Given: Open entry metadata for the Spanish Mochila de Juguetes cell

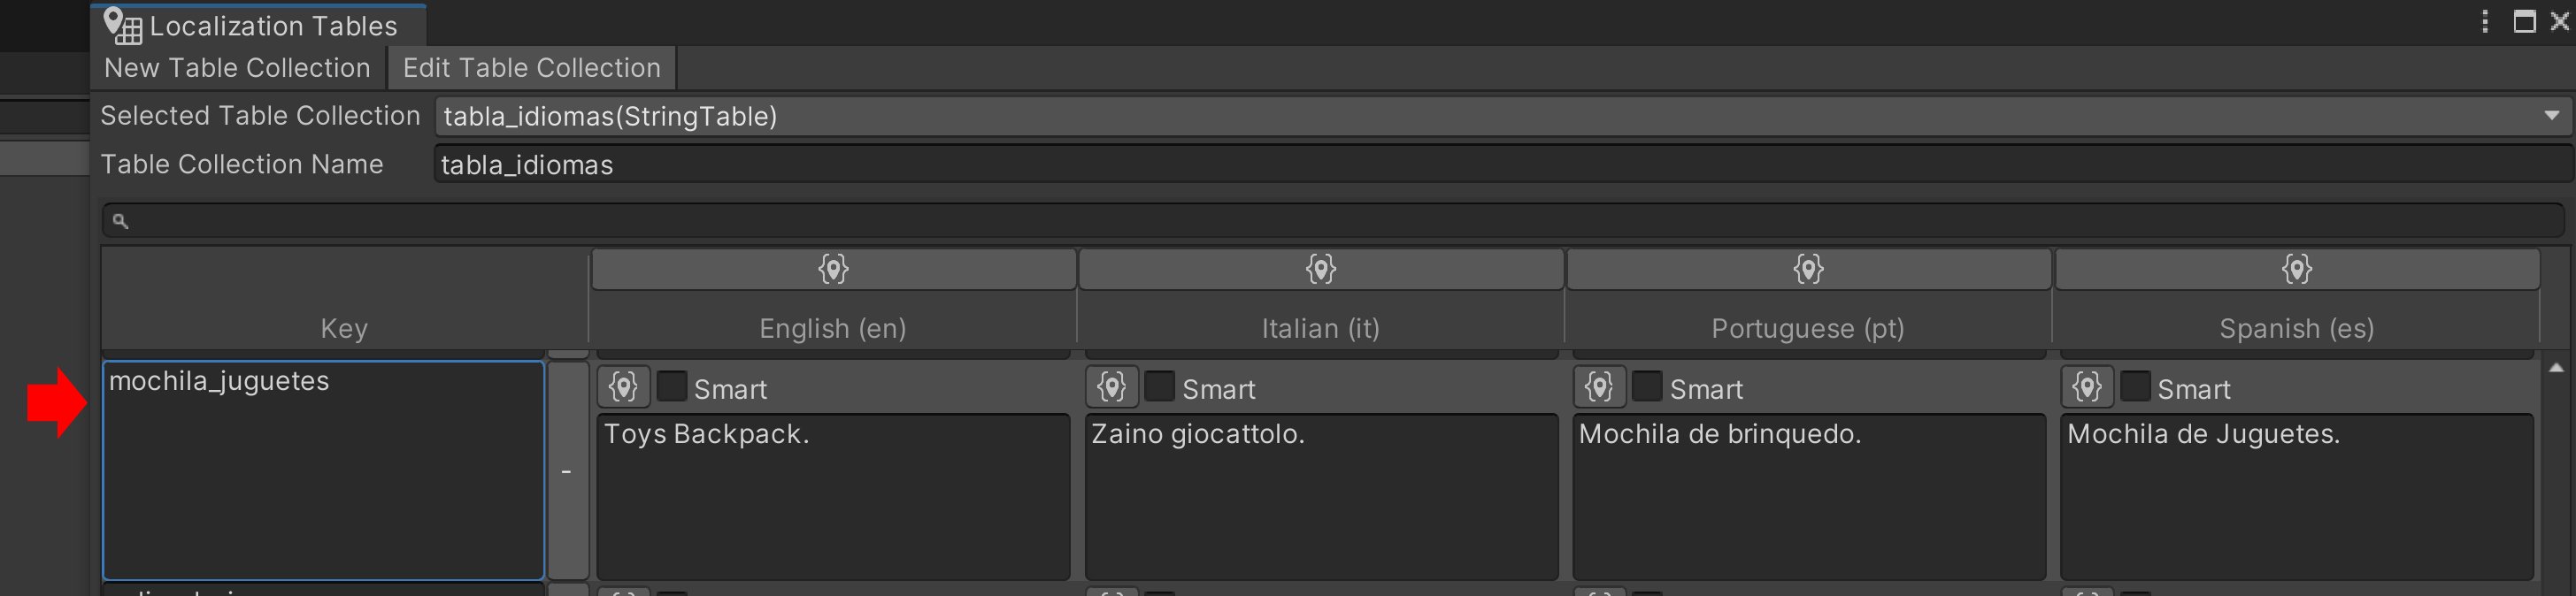Looking at the screenshot, I should tap(2087, 387).
